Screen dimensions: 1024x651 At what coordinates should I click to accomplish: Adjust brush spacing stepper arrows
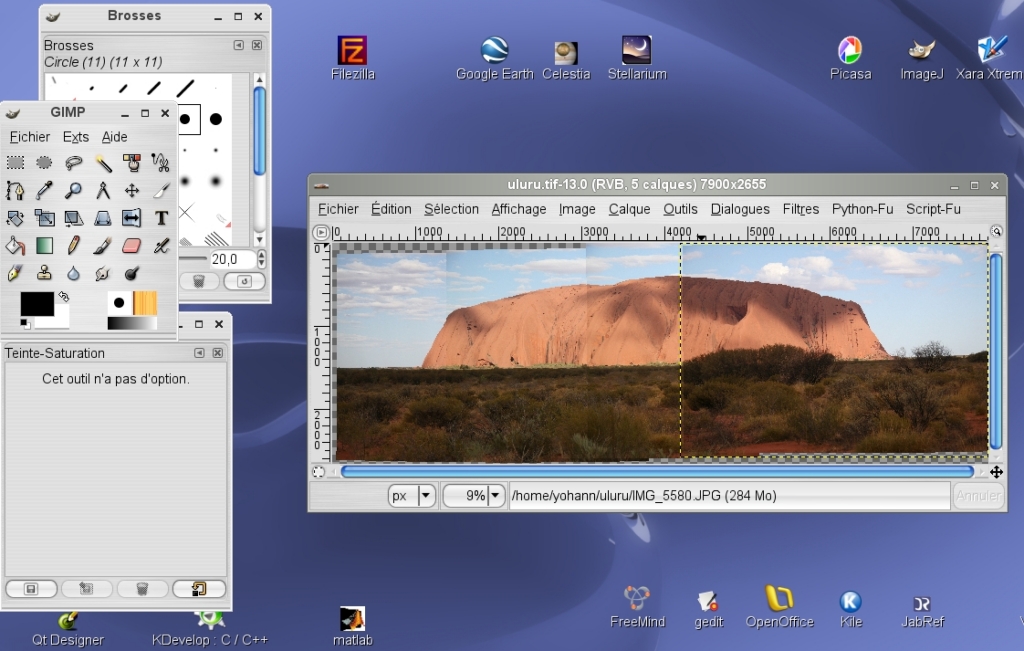click(261, 259)
